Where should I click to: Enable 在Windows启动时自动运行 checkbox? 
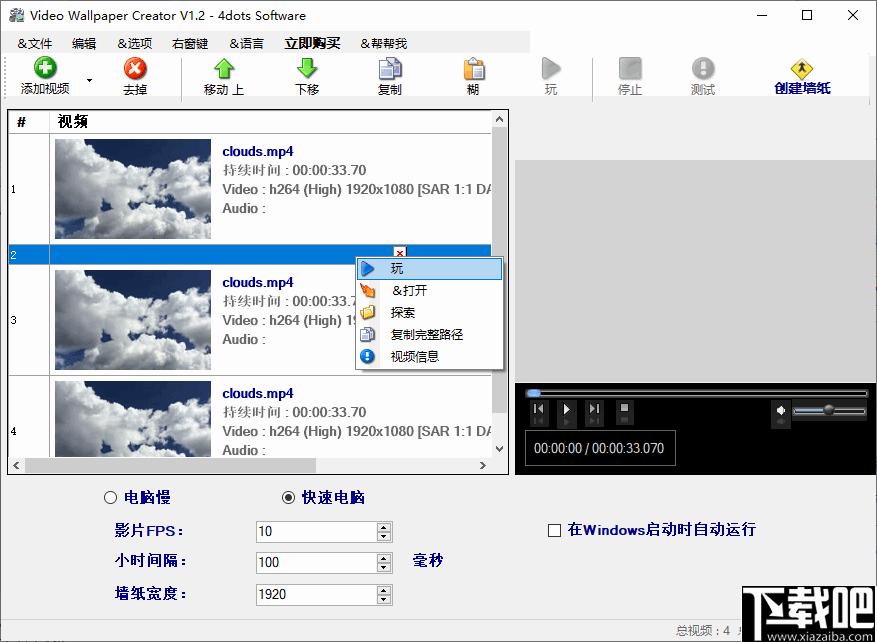click(554, 531)
